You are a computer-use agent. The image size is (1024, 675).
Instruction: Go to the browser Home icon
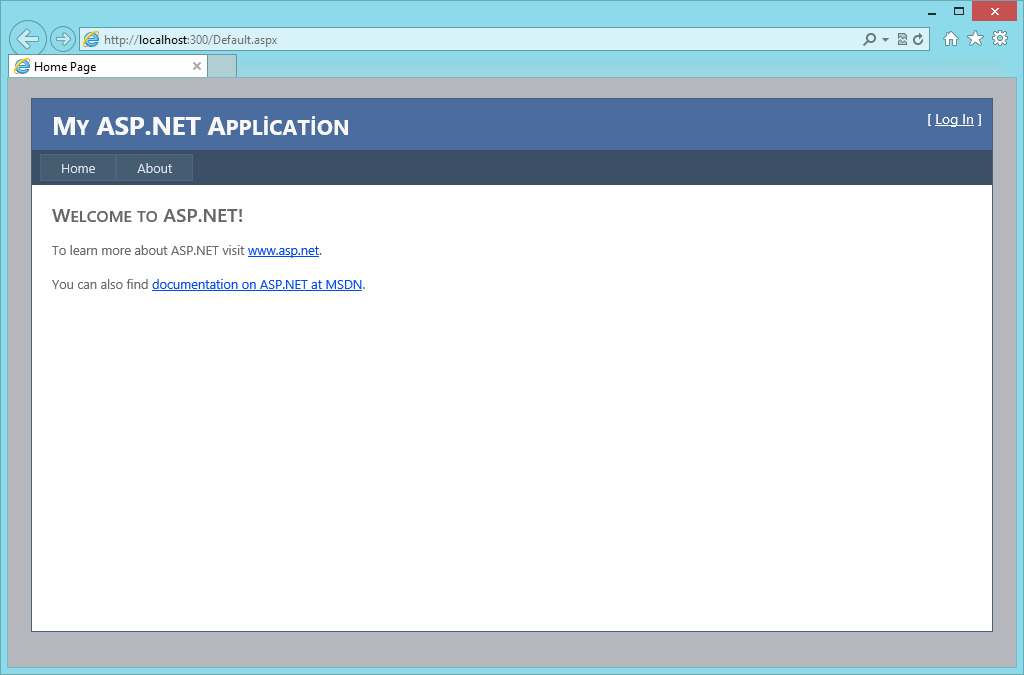point(951,39)
